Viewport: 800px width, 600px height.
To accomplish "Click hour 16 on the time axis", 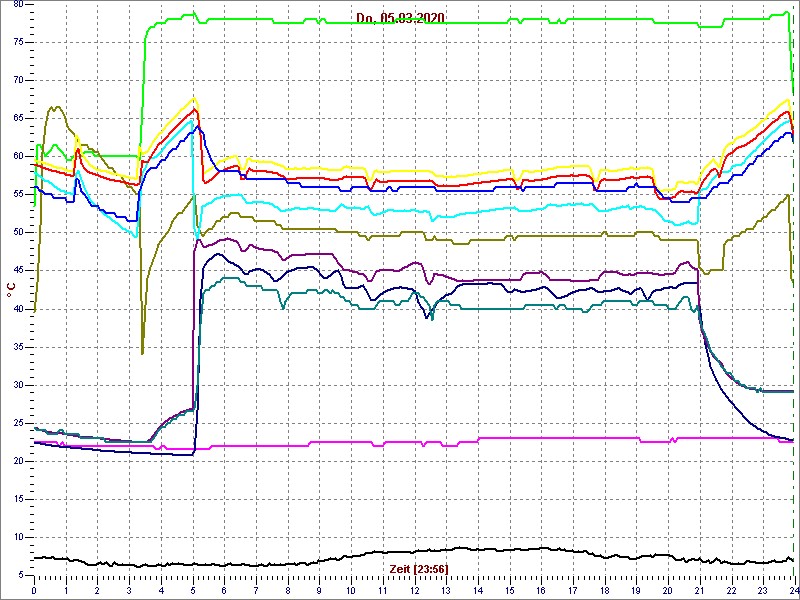I will click(540, 590).
